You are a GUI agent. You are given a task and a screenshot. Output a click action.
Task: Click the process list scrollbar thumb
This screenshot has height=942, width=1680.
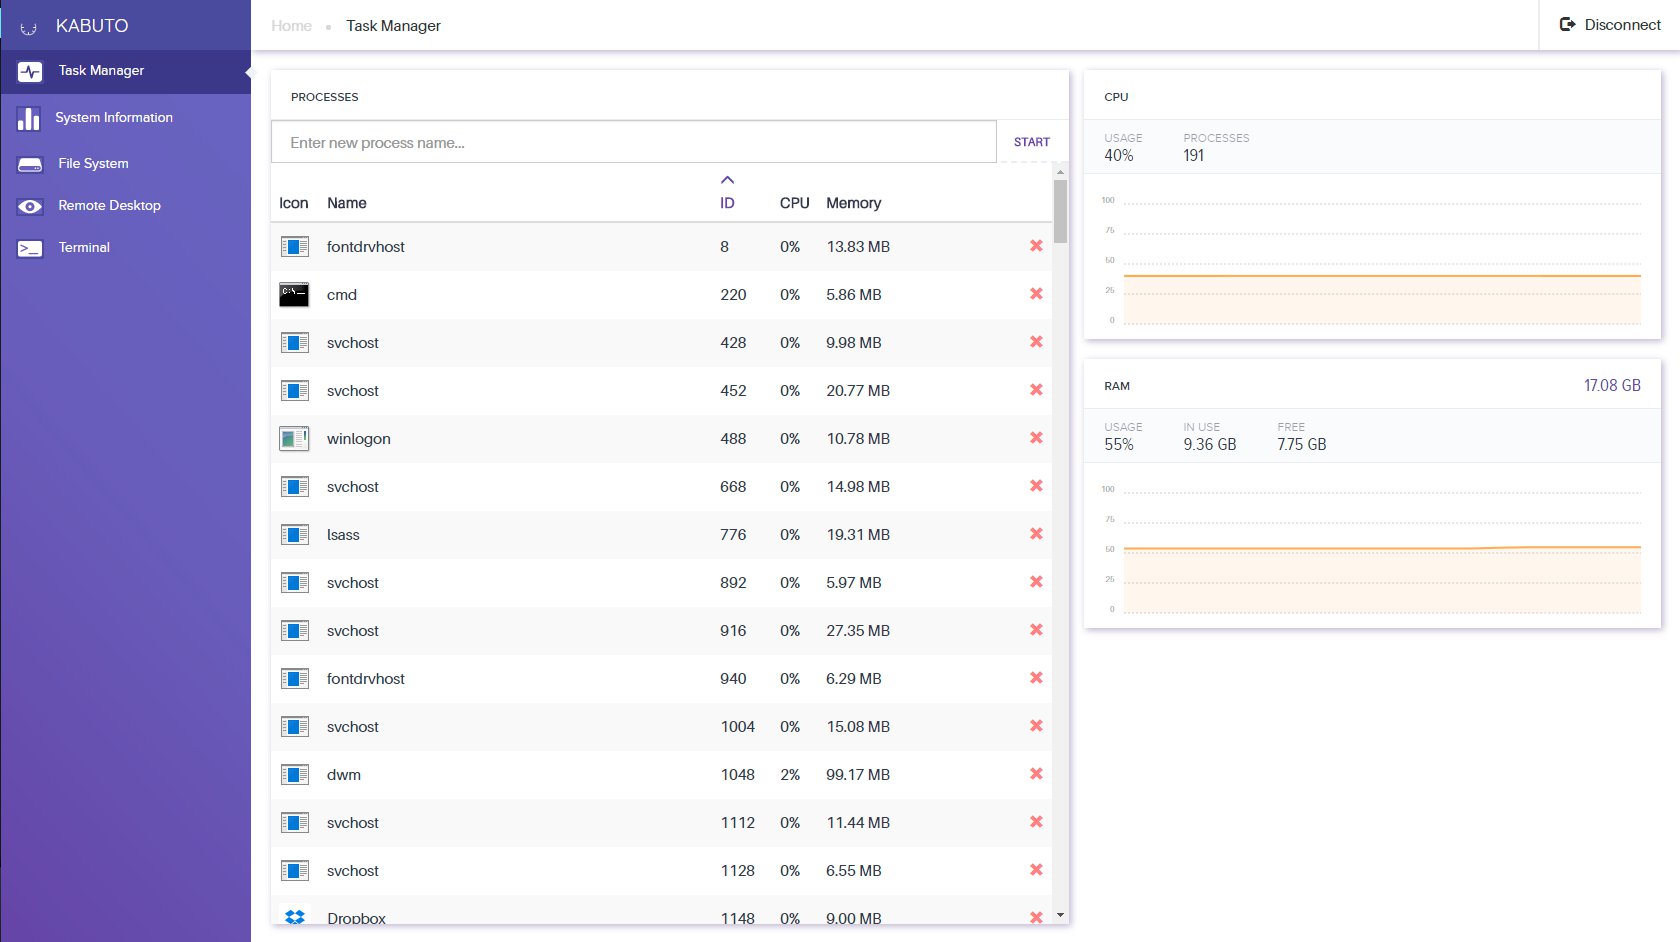[1060, 211]
